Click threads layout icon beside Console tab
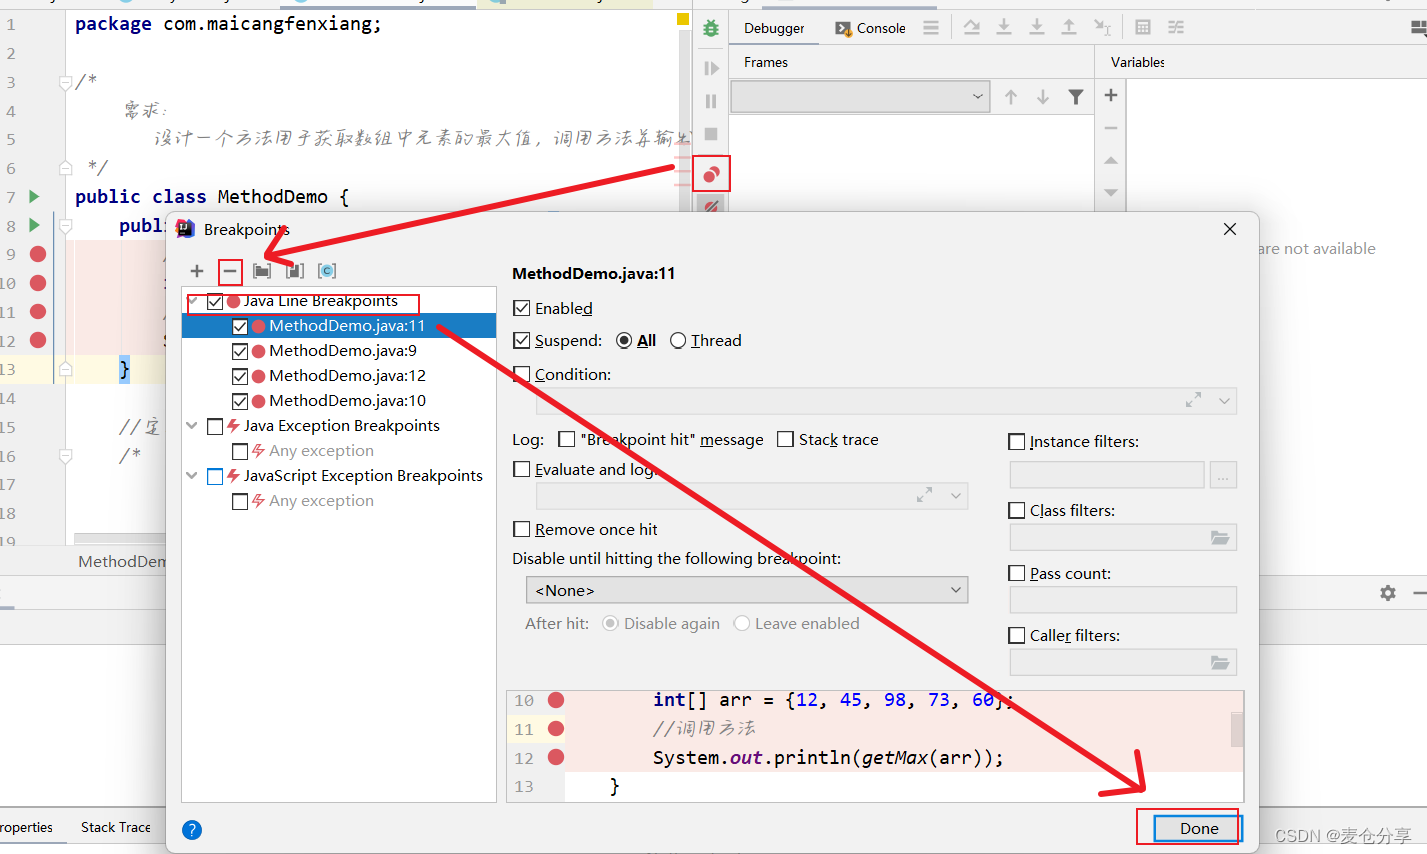The image size is (1427, 854). [931, 28]
